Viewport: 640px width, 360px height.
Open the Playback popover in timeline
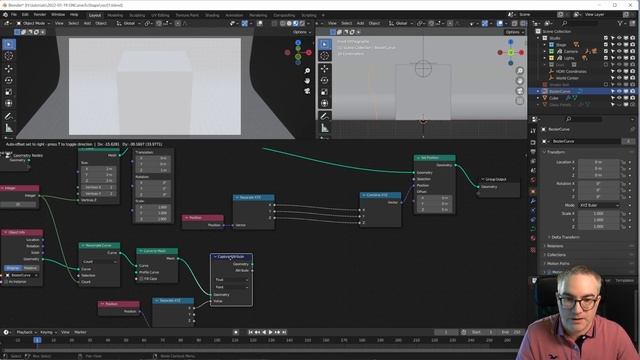coord(26,332)
